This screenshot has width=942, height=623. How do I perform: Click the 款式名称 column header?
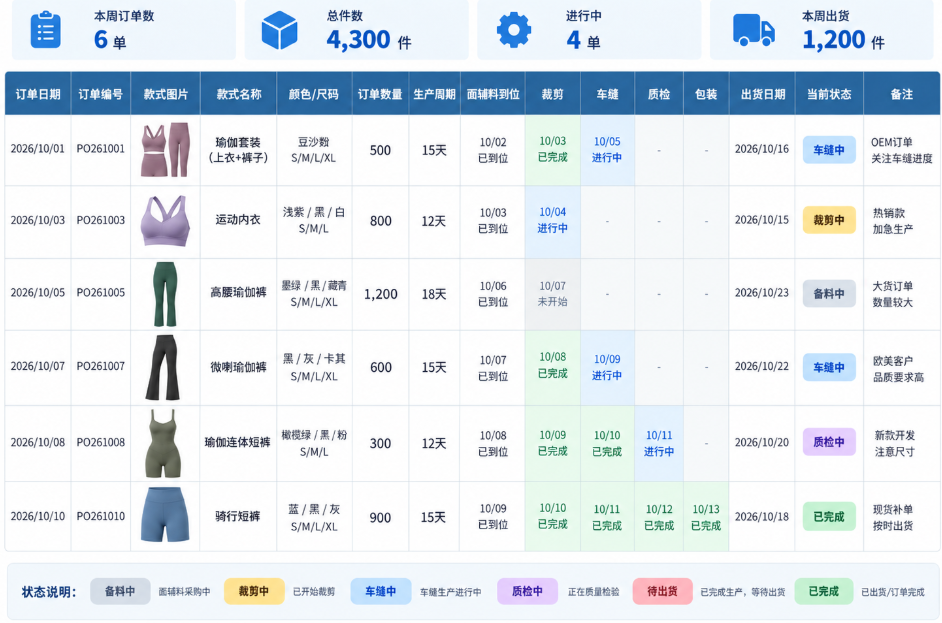[x=239, y=94]
